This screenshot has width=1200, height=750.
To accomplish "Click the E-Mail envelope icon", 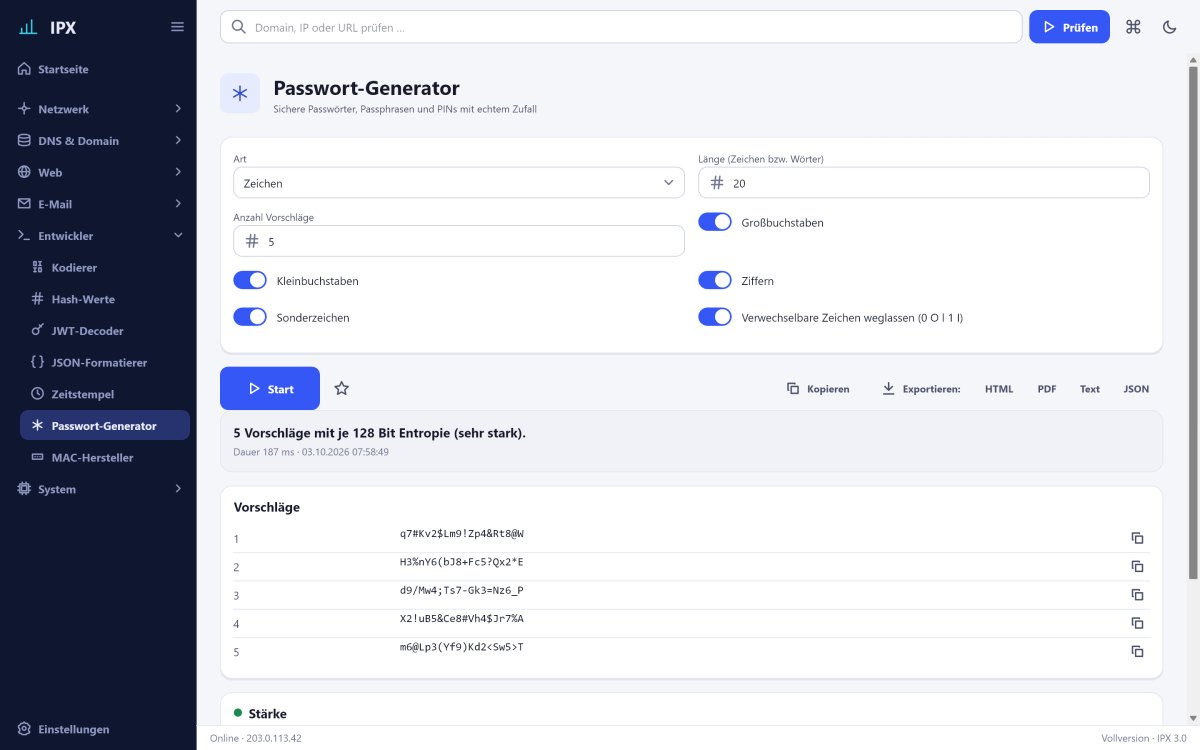I will 25,204.
